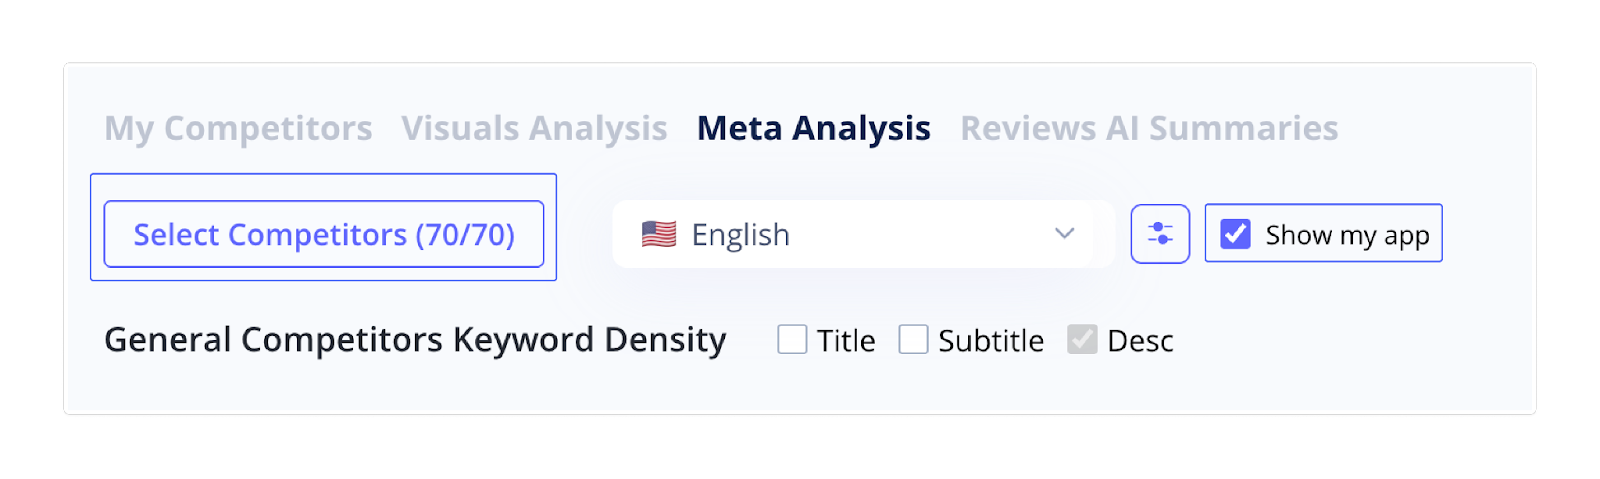Click the "Show my app" label text
Image resolution: width=1600 pixels, height=479 pixels.
[1347, 235]
